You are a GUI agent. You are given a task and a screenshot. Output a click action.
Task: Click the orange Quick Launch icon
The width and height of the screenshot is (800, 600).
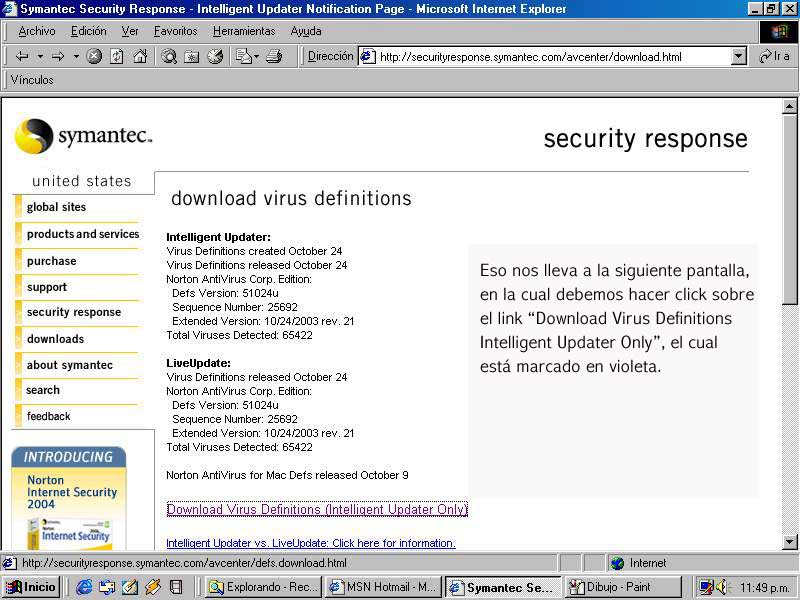(153, 587)
